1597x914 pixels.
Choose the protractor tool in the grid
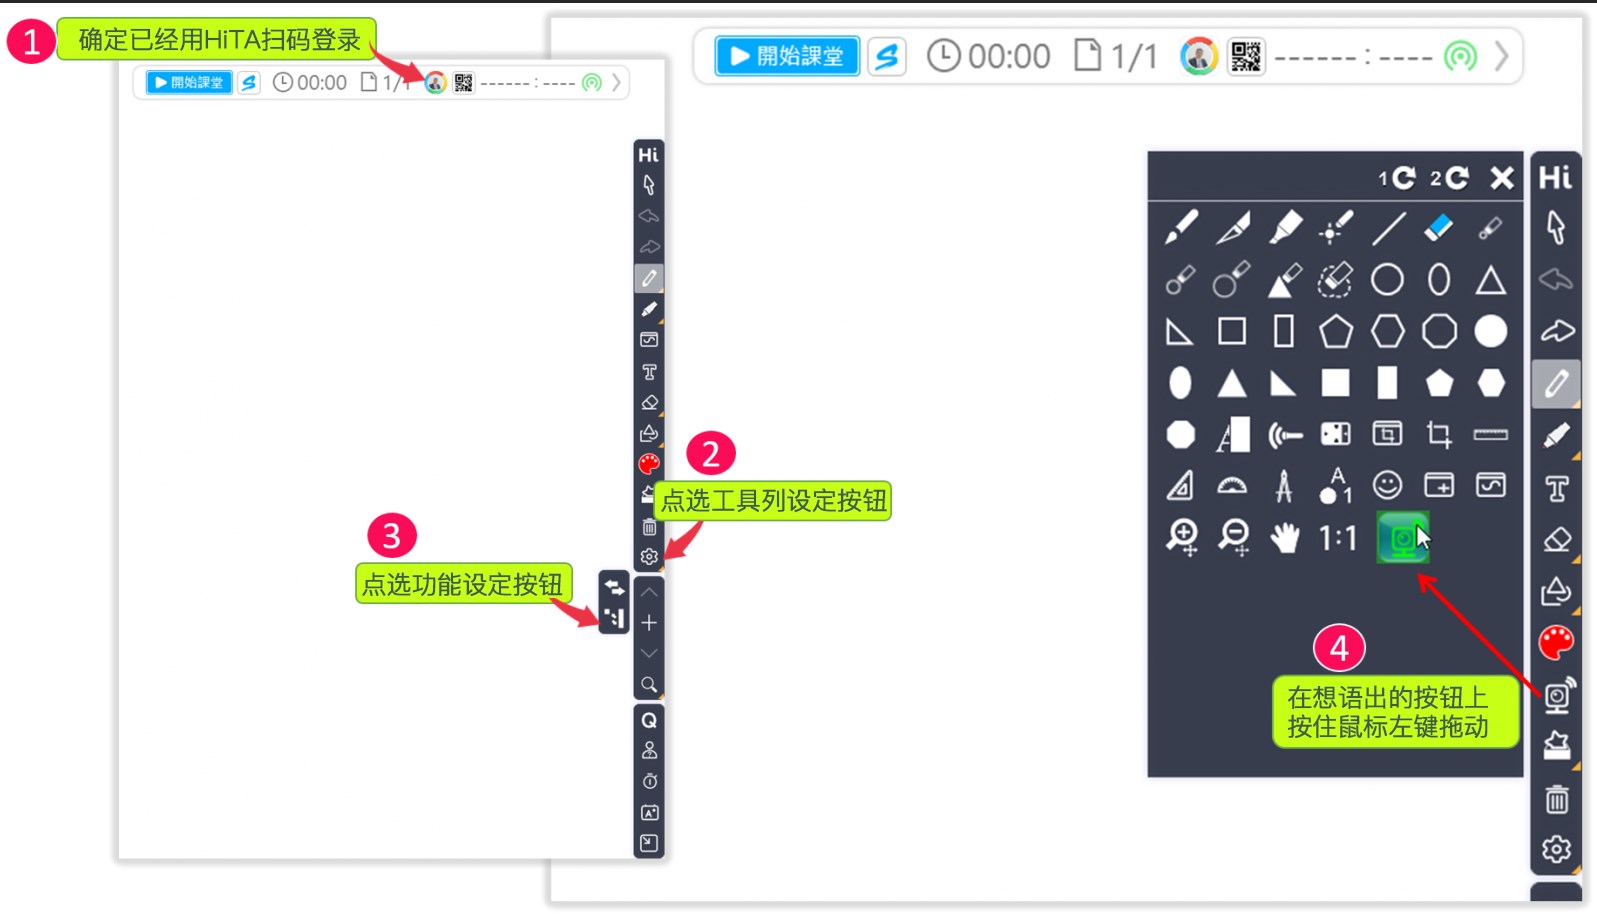(x=1232, y=486)
